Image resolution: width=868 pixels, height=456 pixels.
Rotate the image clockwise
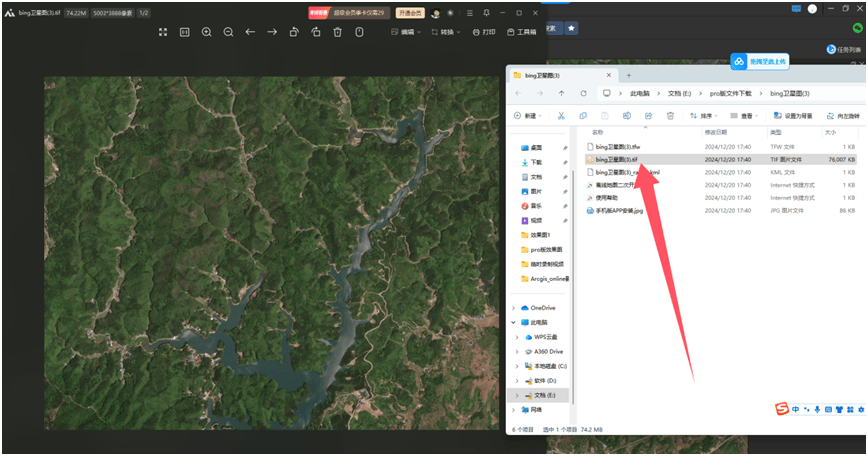pyautogui.click(x=316, y=32)
